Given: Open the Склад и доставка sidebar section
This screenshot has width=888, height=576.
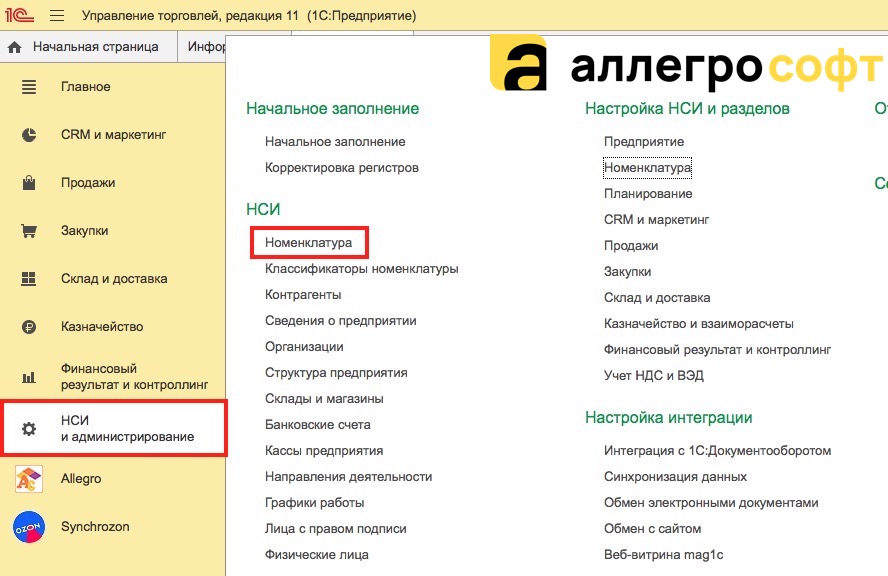Looking at the screenshot, I should (114, 279).
